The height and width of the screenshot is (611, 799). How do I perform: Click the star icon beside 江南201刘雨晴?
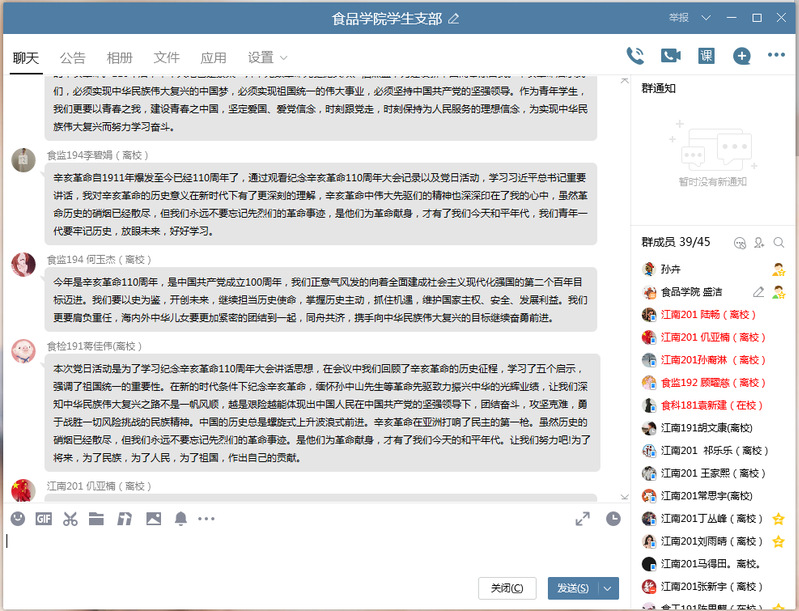click(x=778, y=541)
